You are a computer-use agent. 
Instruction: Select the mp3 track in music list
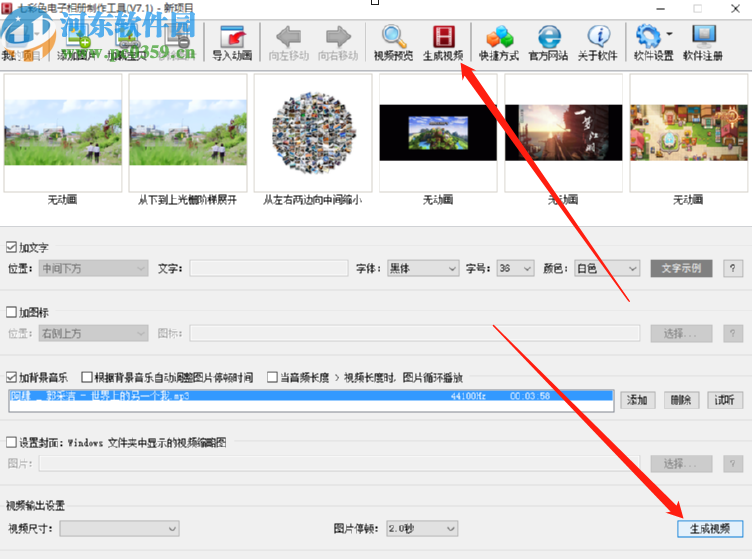click(x=311, y=396)
